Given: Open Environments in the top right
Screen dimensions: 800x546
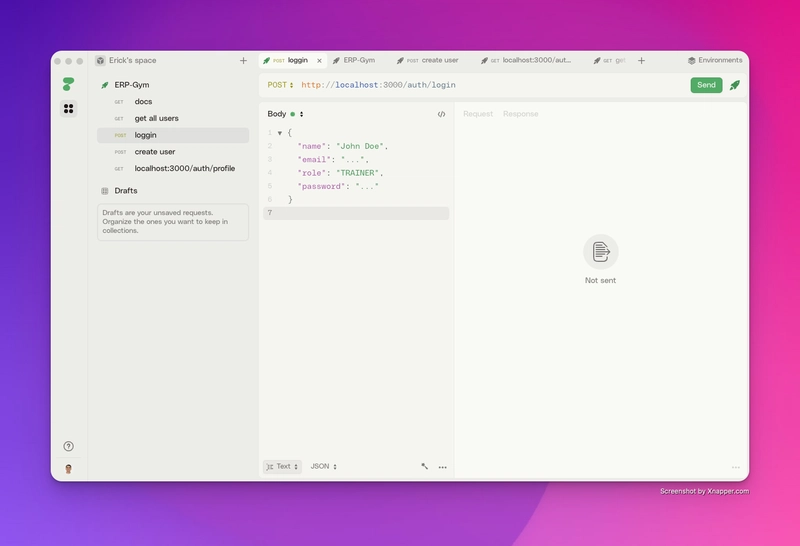Looking at the screenshot, I should coord(715,60).
